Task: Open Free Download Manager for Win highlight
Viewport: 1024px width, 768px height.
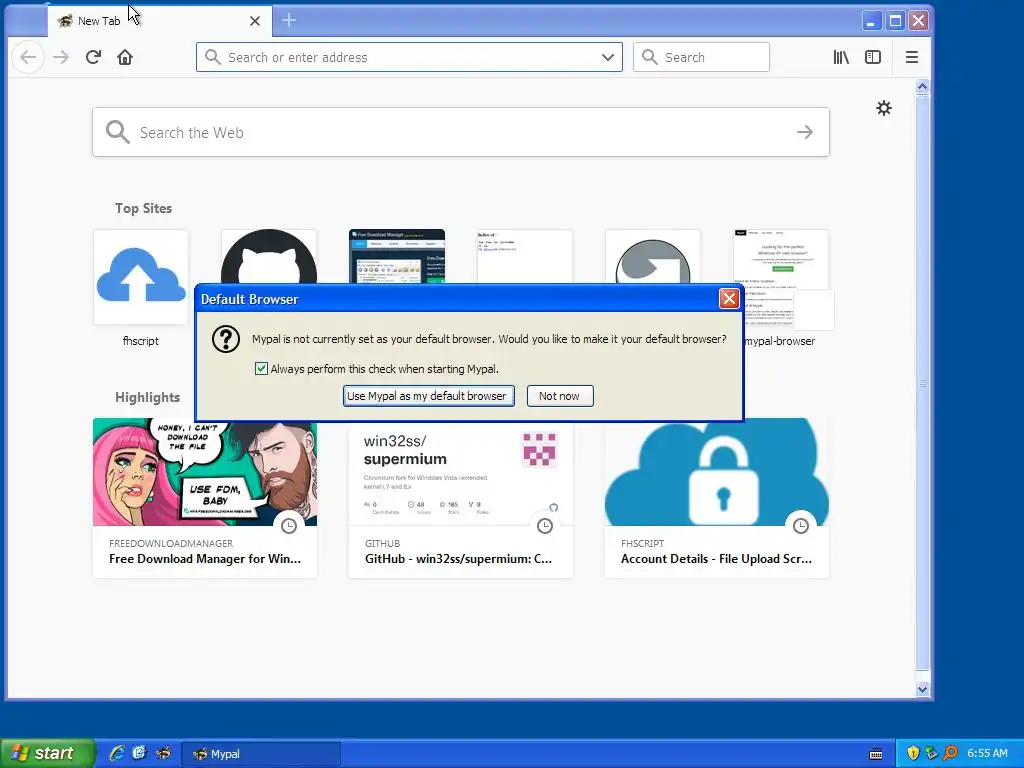Action: tap(205, 498)
